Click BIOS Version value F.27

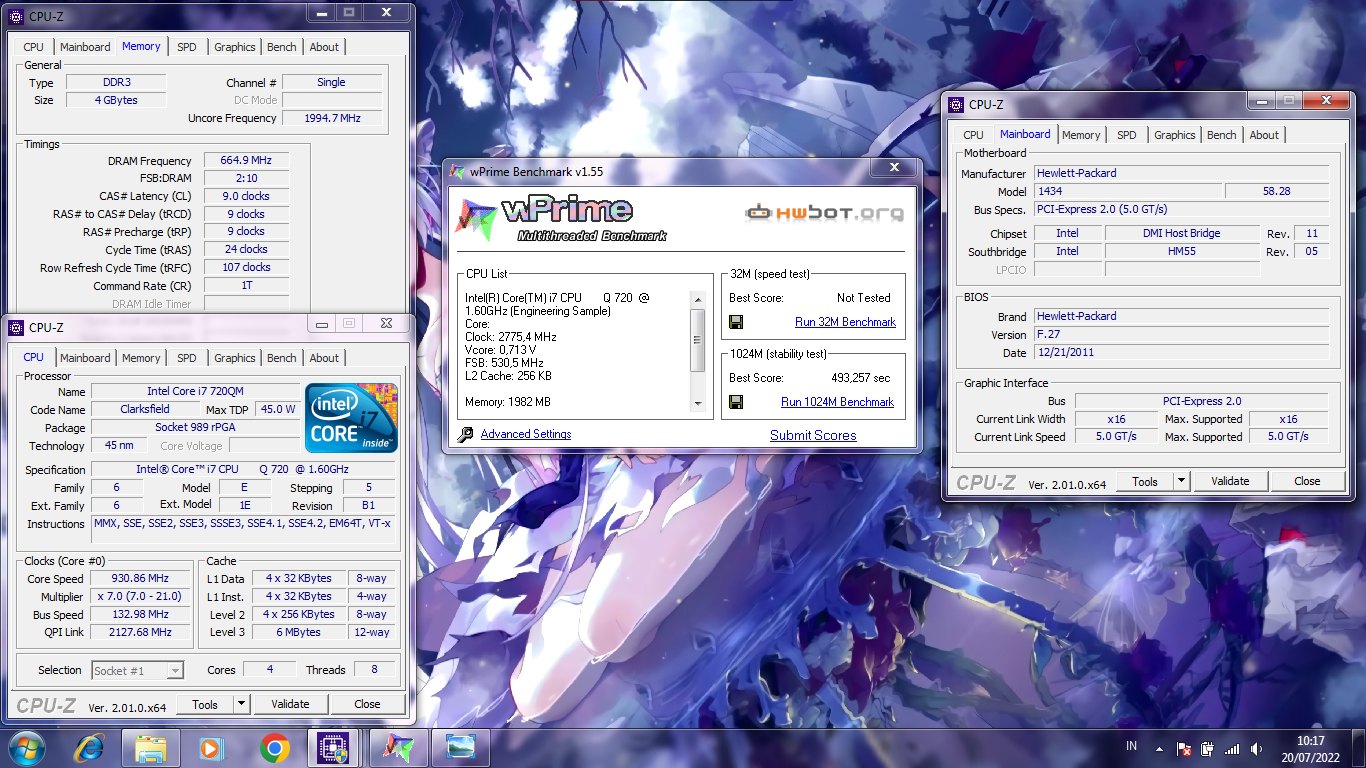[1182, 335]
